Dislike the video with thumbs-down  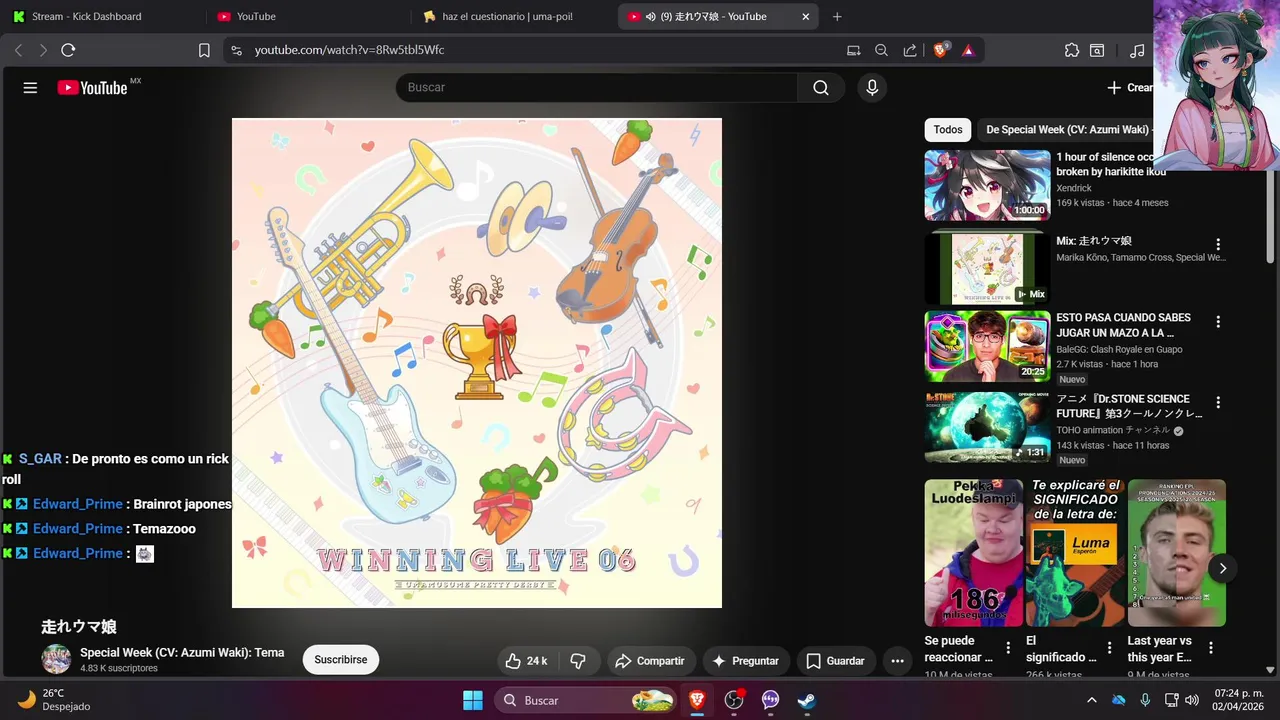click(x=578, y=661)
